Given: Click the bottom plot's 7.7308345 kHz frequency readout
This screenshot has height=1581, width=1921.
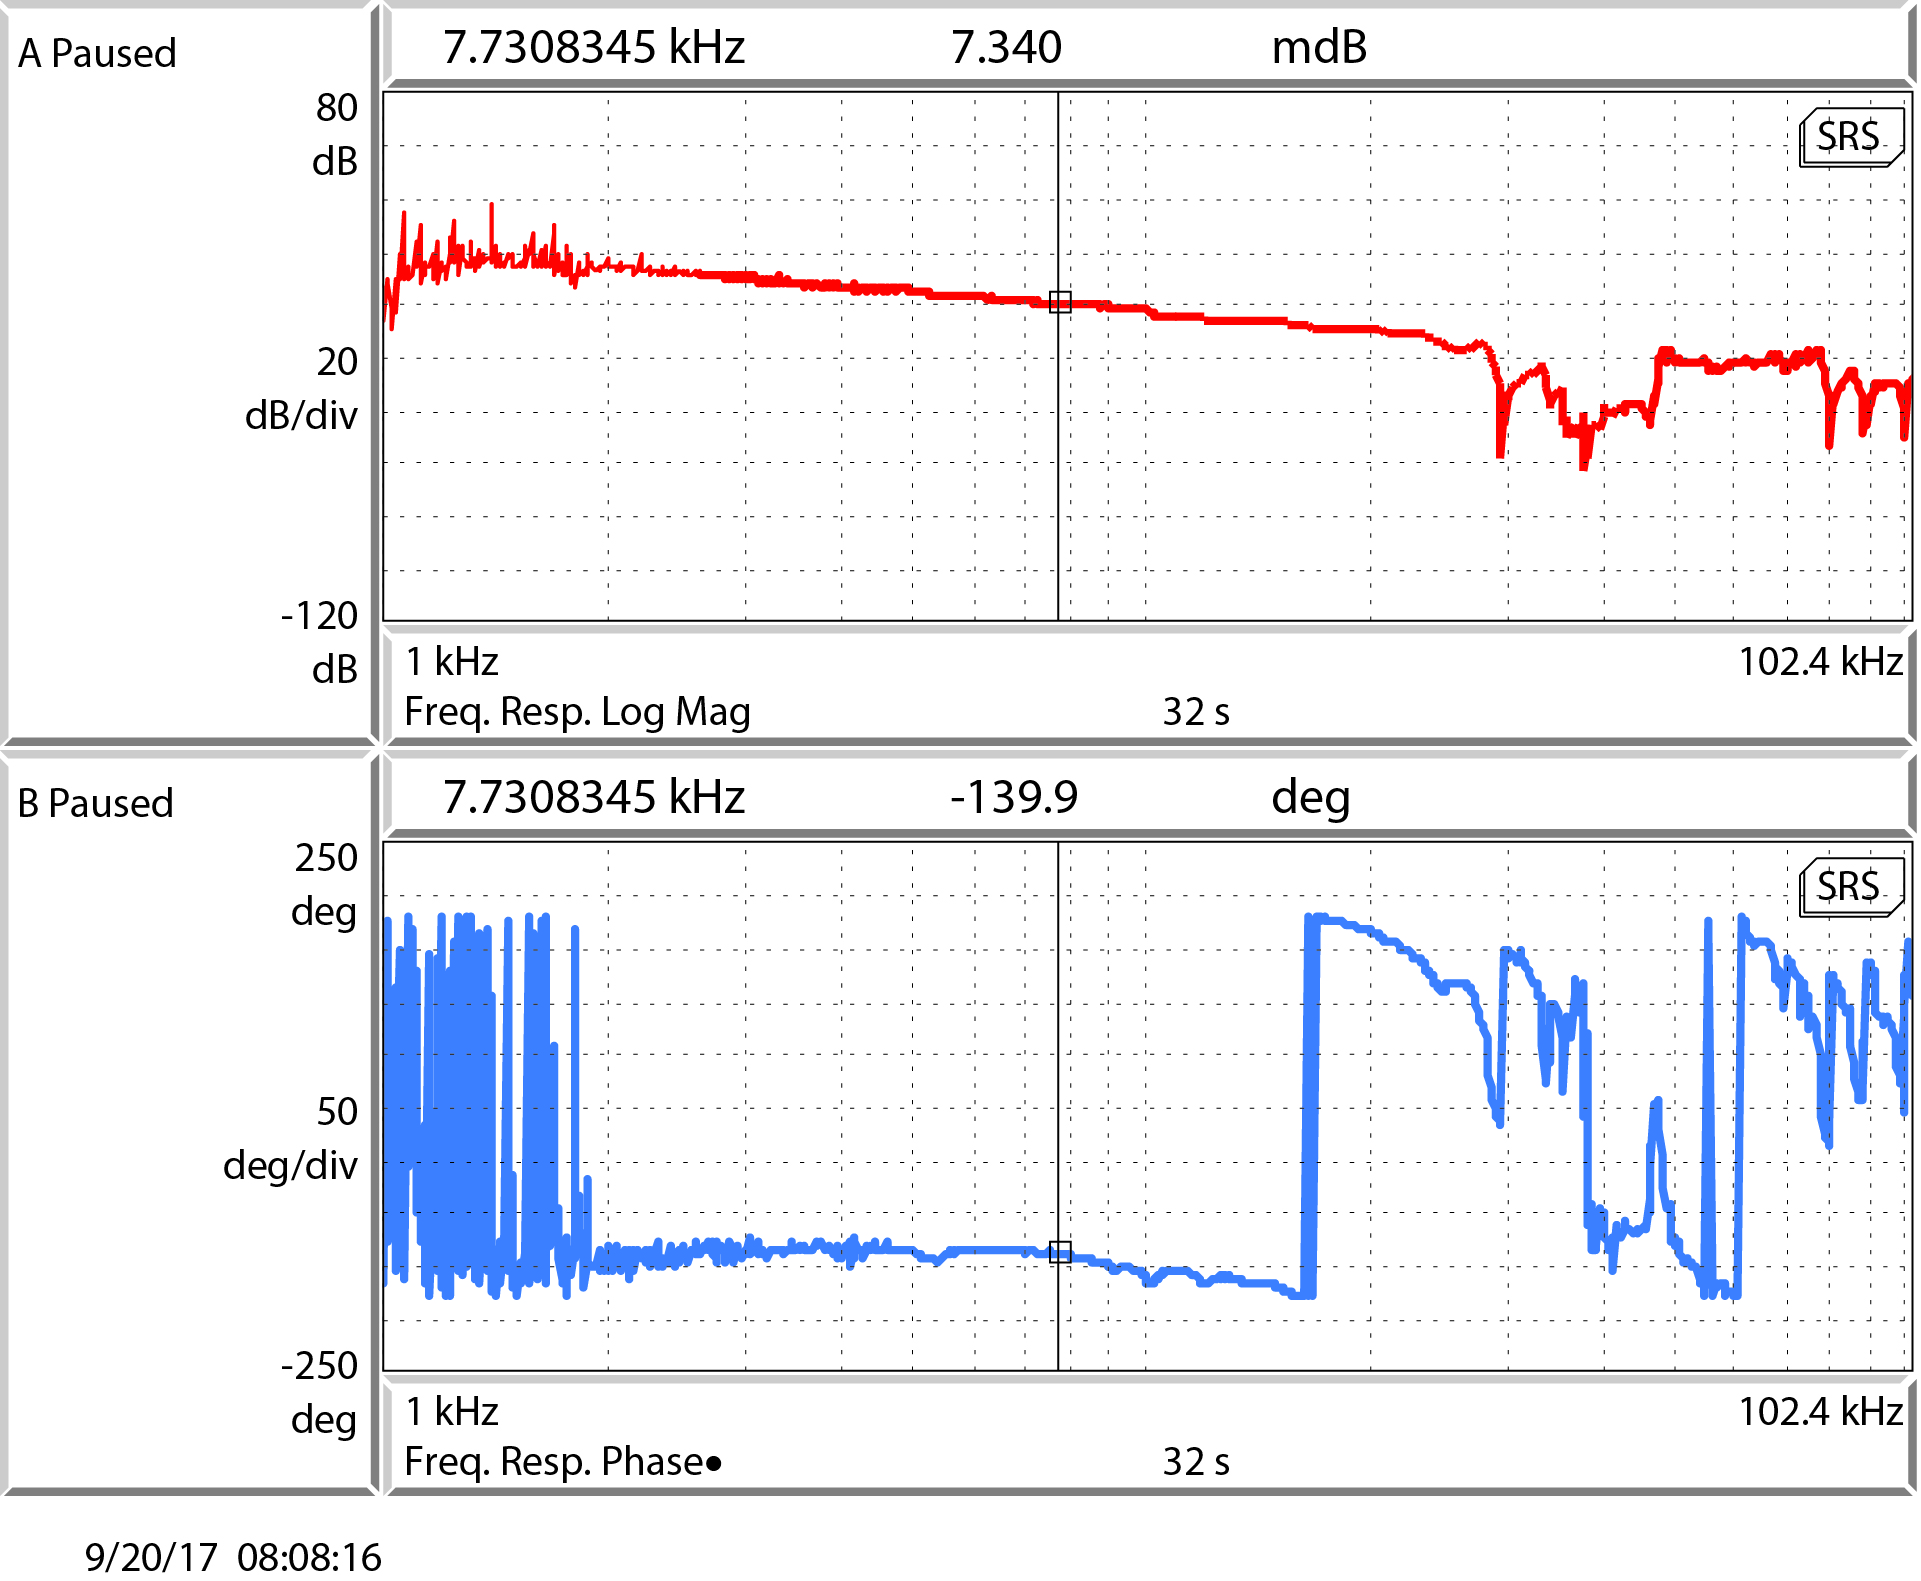Looking at the screenshot, I should coord(594,797).
